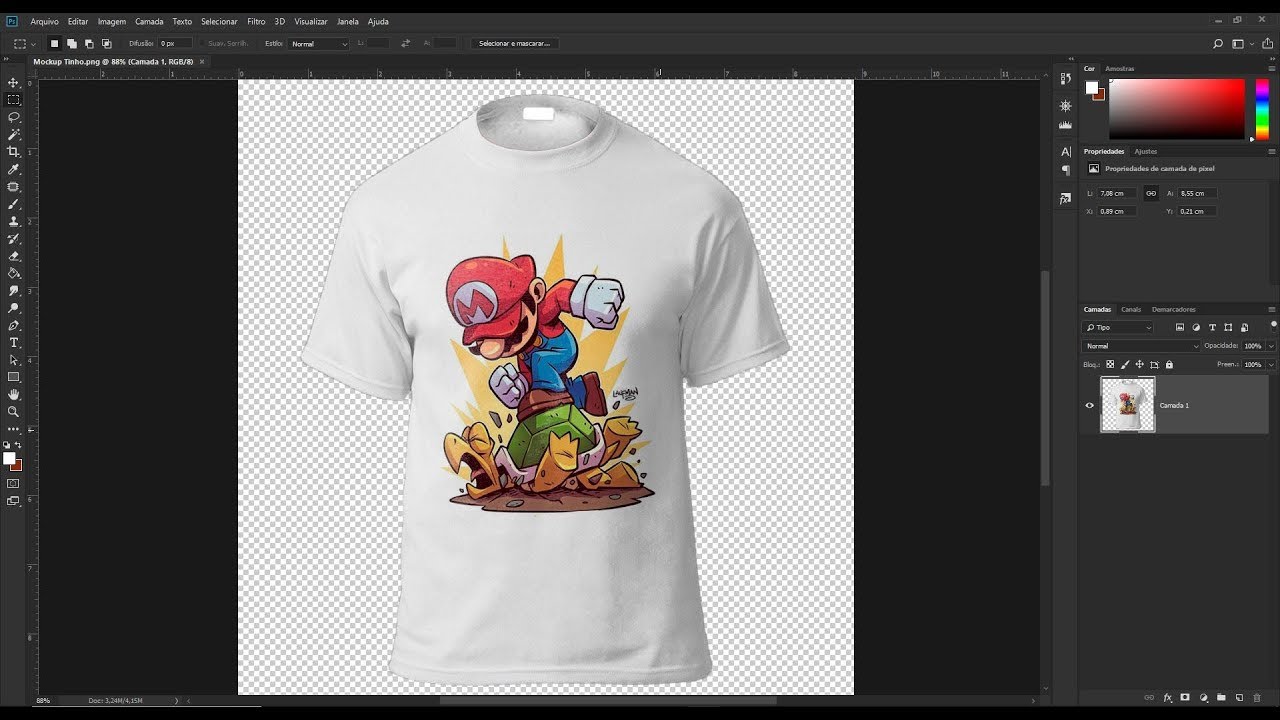Select the Rectangle shape tool
Image resolution: width=1280 pixels, height=720 pixels.
(14, 377)
